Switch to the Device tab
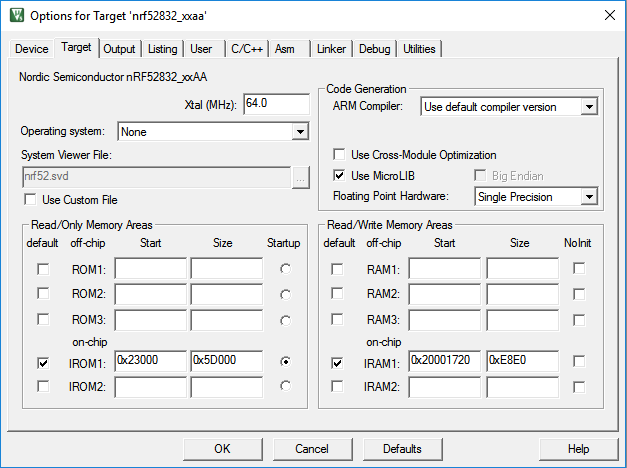 pos(32,49)
